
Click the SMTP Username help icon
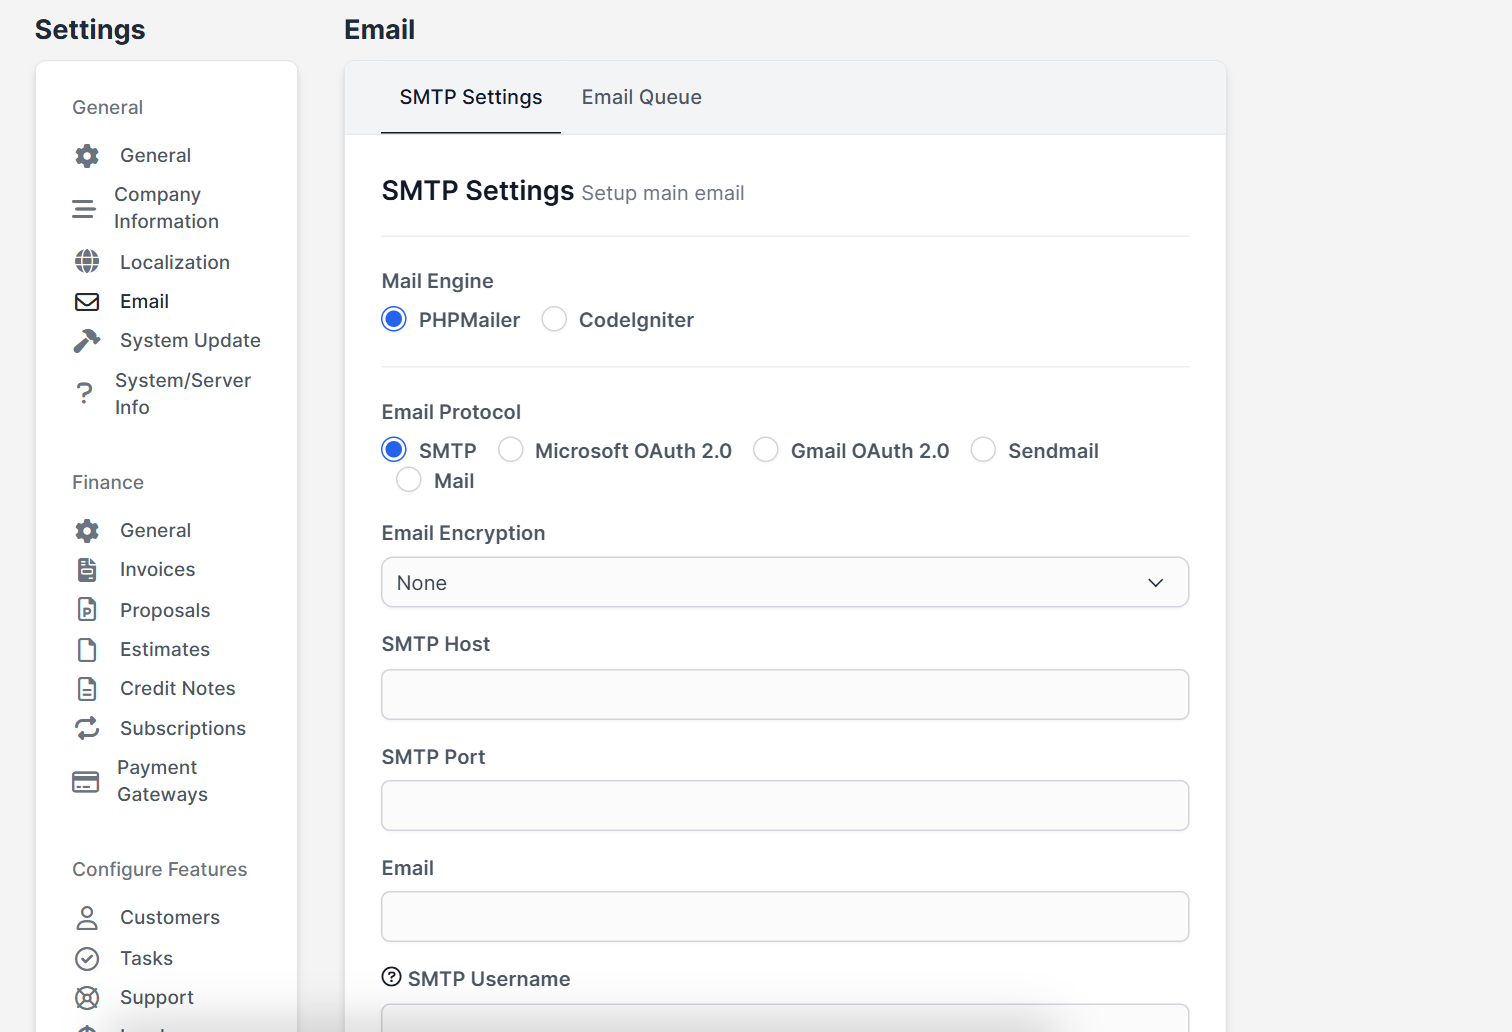[392, 977]
